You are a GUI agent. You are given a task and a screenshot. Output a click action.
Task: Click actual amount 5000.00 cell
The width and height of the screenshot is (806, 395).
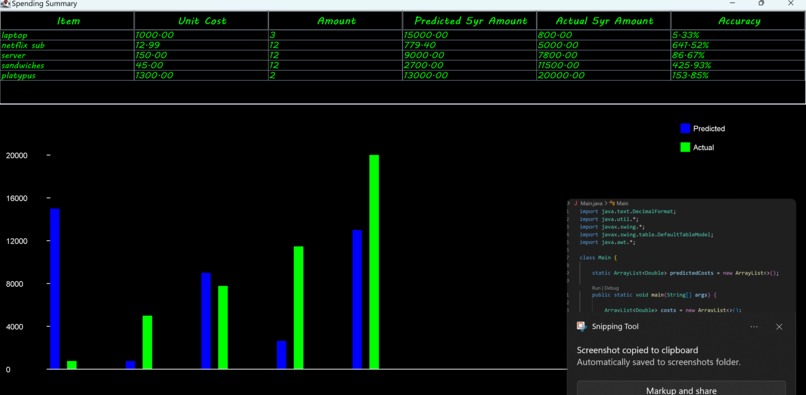pos(604,45)
